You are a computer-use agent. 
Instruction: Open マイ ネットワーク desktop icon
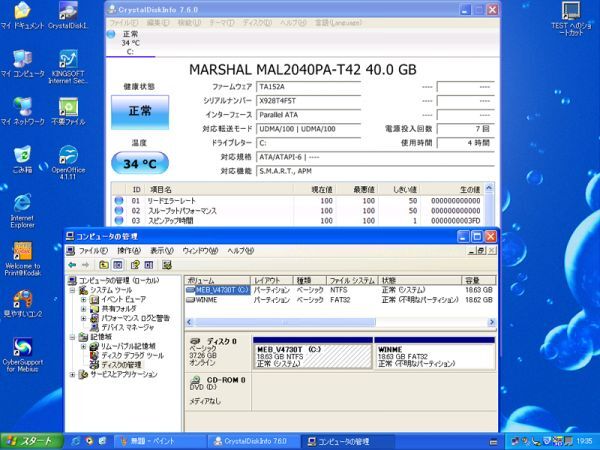coord(22,111)
